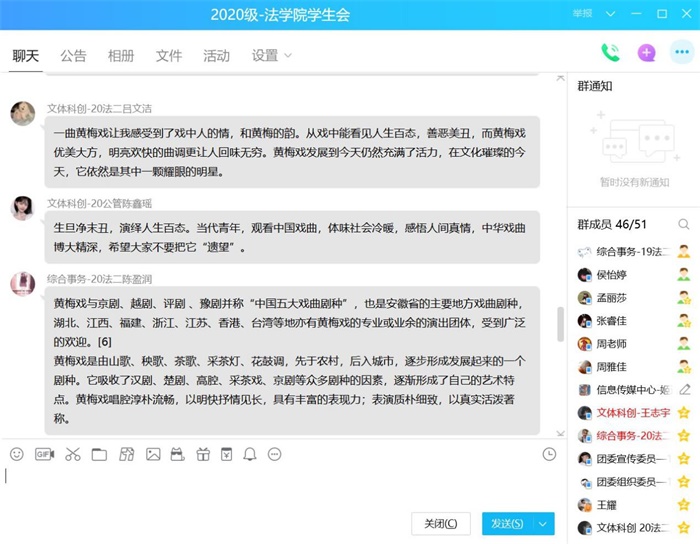Send a gift with gift box icon

coord(203,454)
